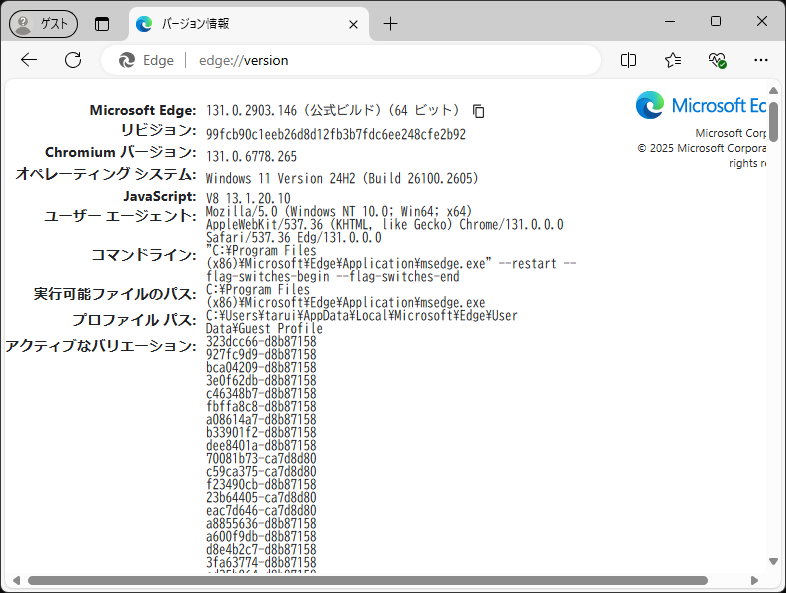Viewport: 786px width, 593px height.
Task: Click horizontal scrollbar right arrow
Action: point(754,580)
